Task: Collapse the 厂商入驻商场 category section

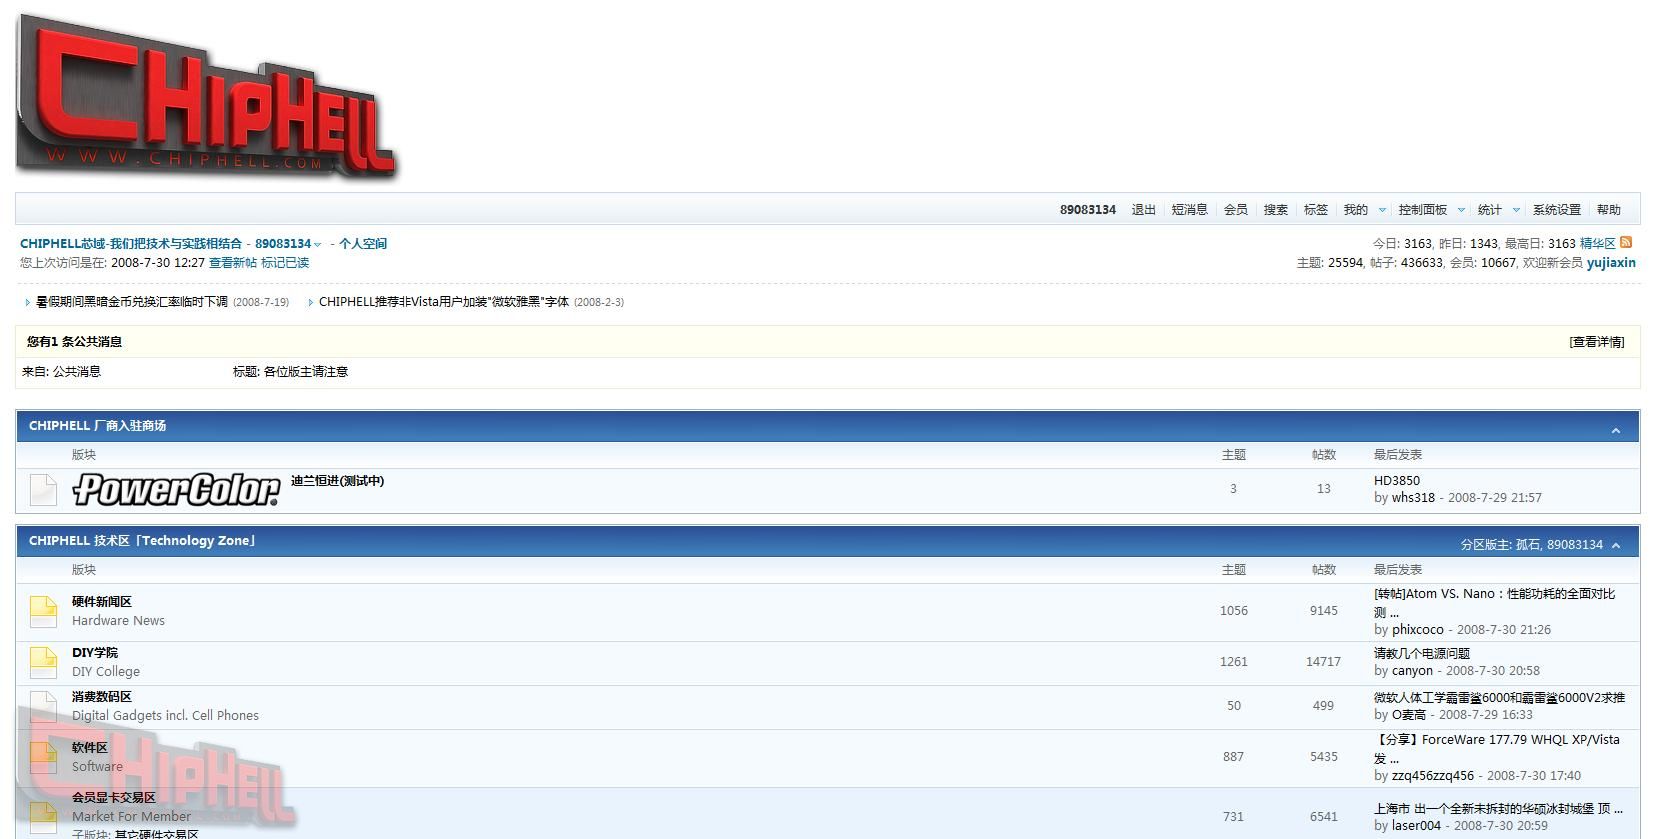Action: point(1616,430)
